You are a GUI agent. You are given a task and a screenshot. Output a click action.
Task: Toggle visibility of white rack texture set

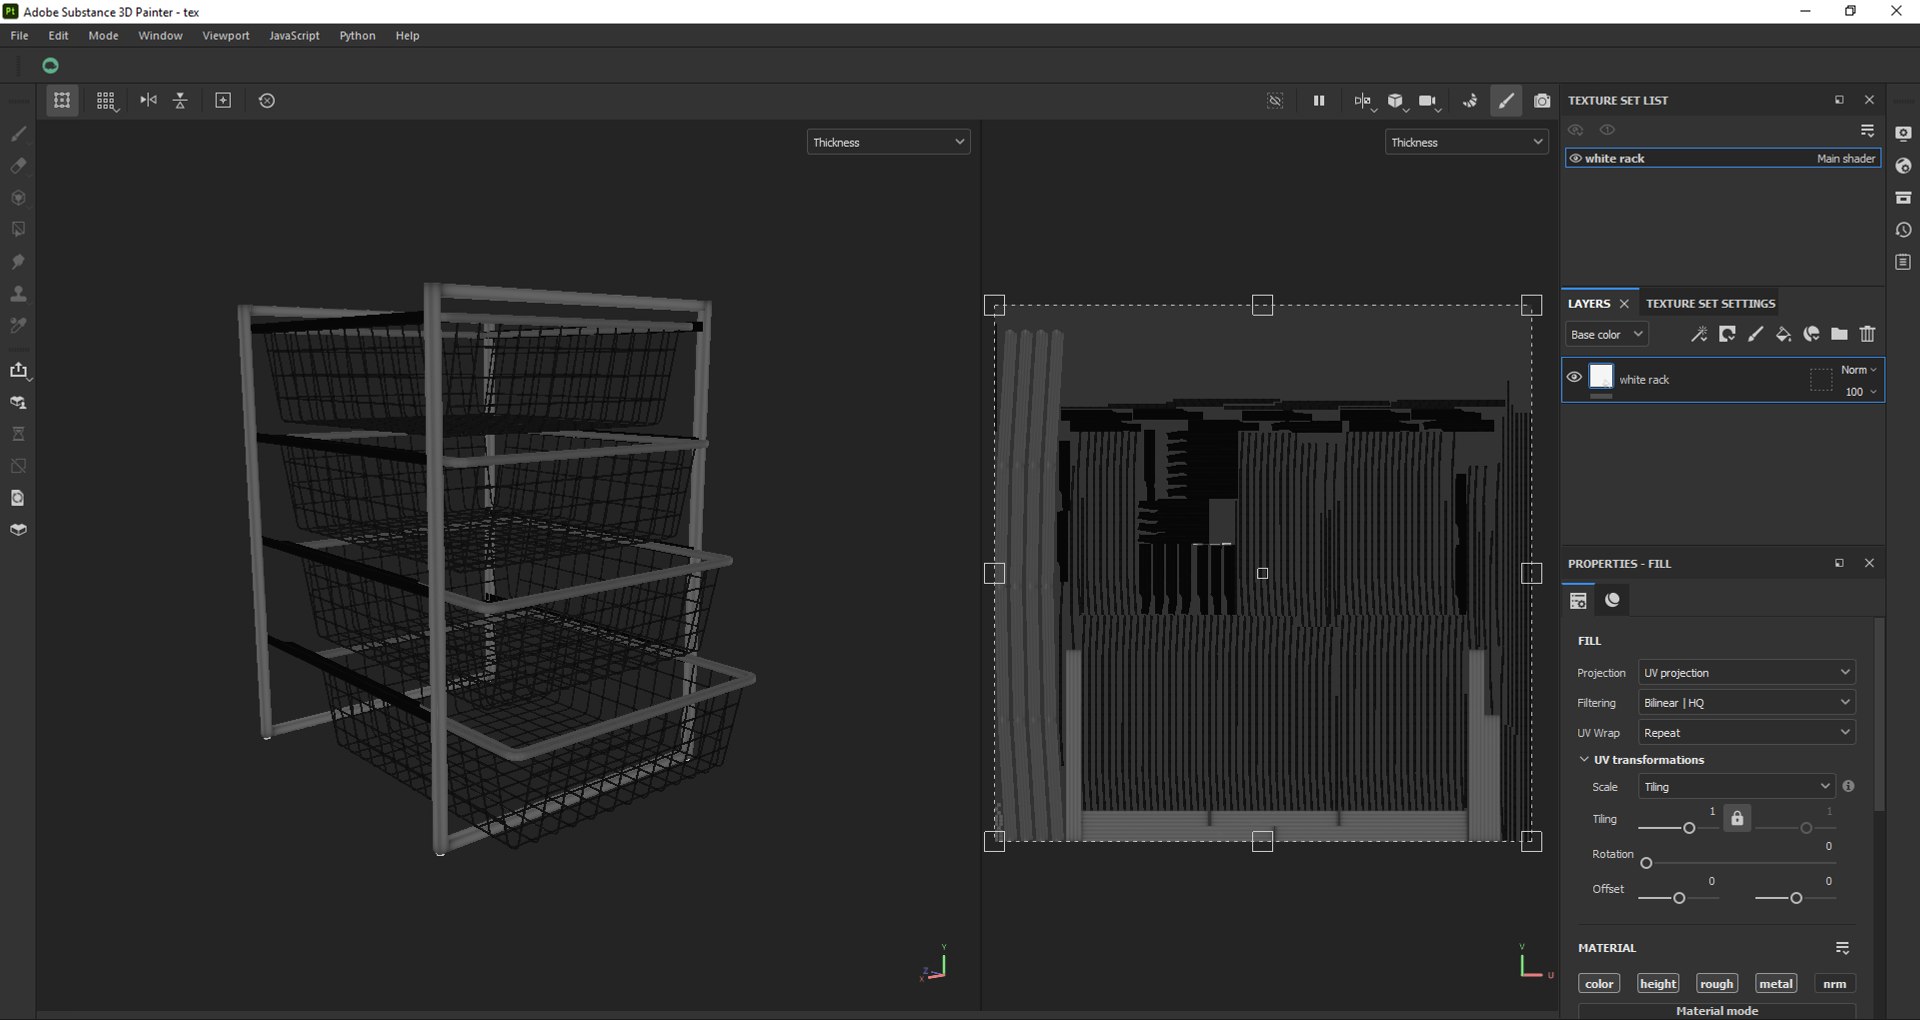tap(1575, 158)
